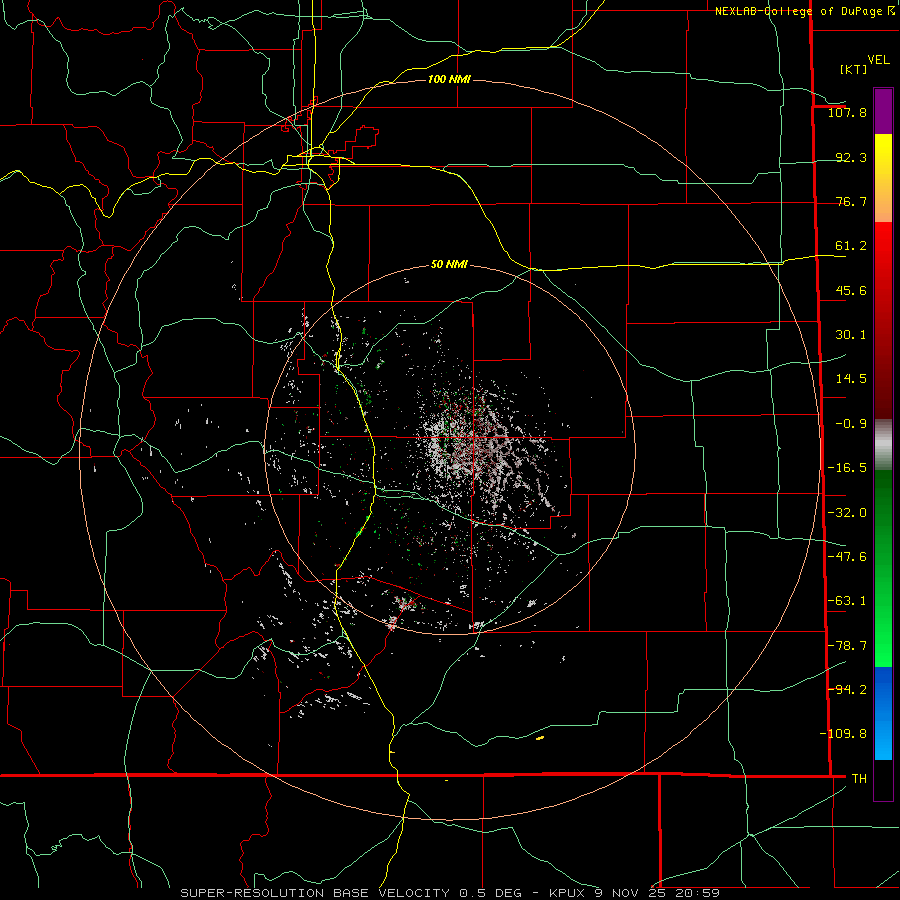Image resolution: width=900 pixels, height=900 pixels.
Task: Click the -78.7 velocity scale value
Action: coord(847,646)
